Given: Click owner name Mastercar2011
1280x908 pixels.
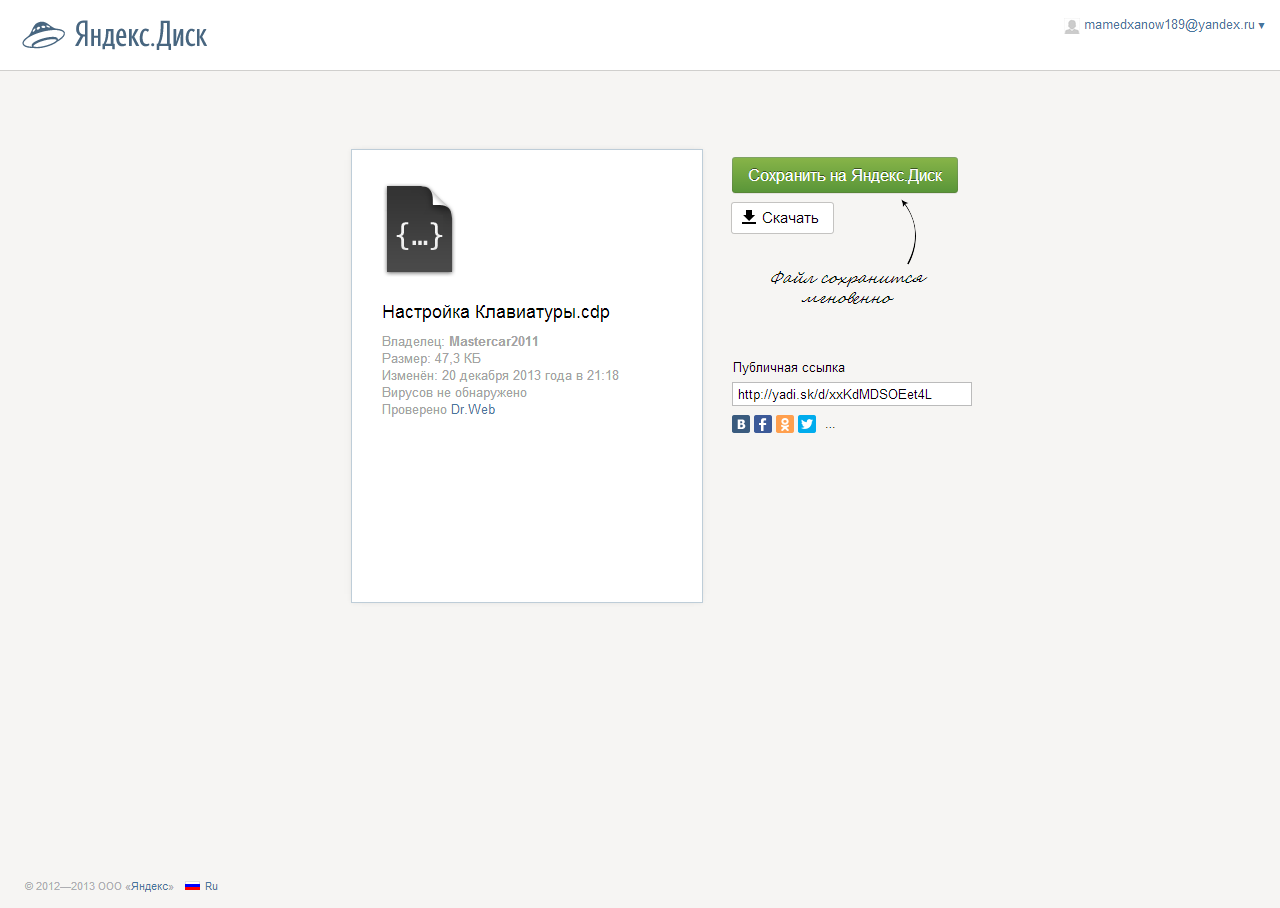Looking at the screenshot, I should (494, 341).
